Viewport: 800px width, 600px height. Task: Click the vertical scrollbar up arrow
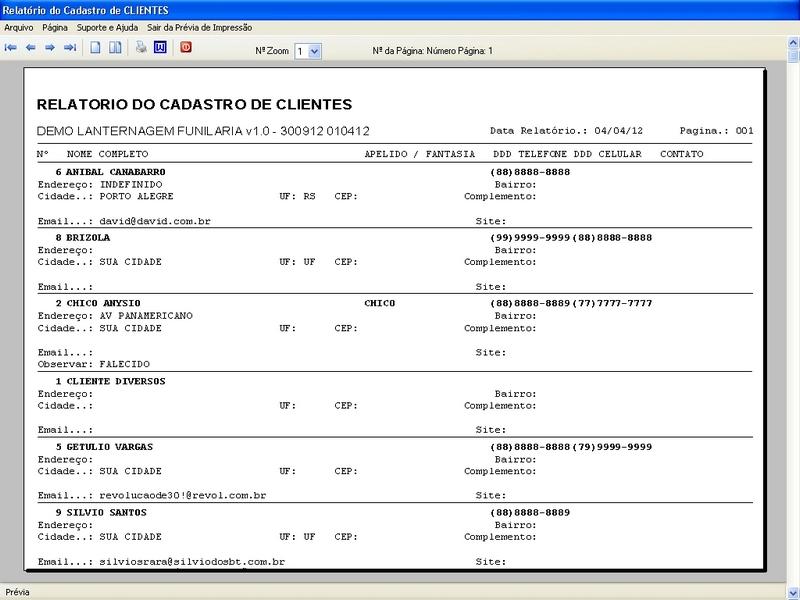point(793,42)
